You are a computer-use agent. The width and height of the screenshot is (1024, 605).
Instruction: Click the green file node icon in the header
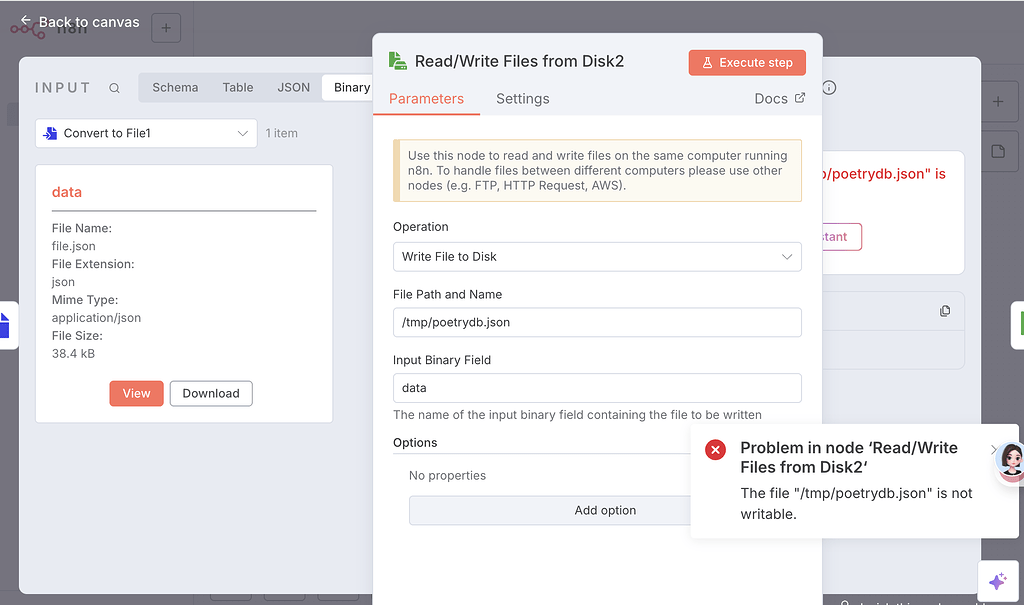click(x=398, y=61)
